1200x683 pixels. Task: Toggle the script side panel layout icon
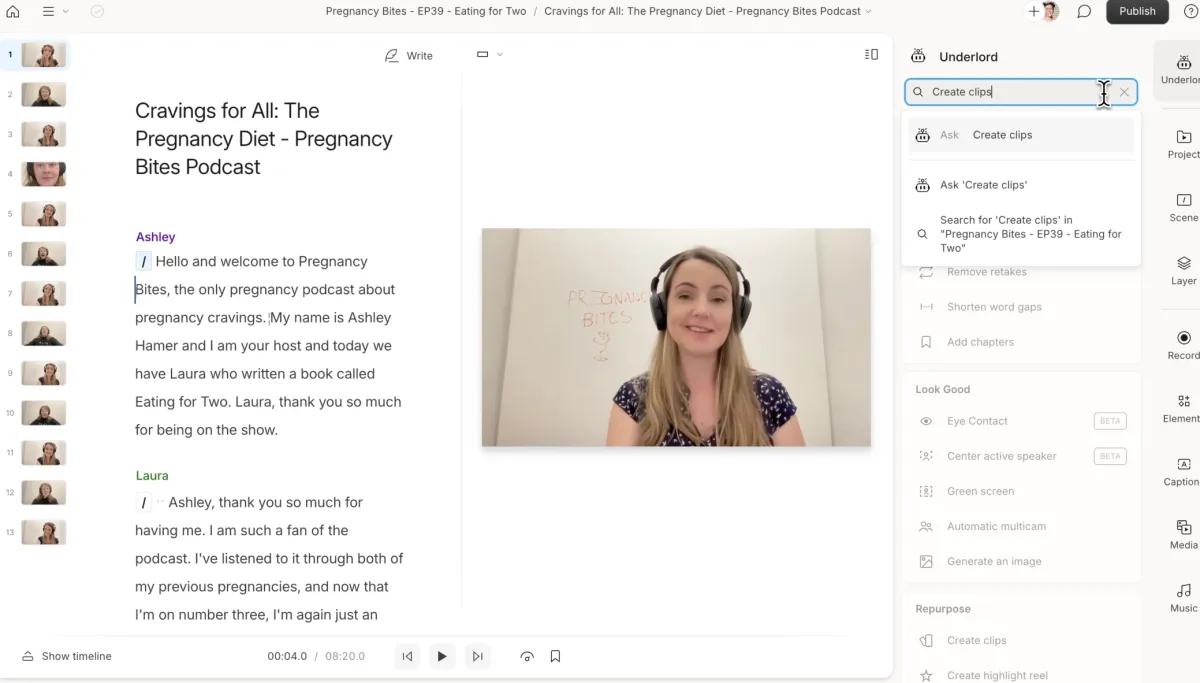point(871,54)
